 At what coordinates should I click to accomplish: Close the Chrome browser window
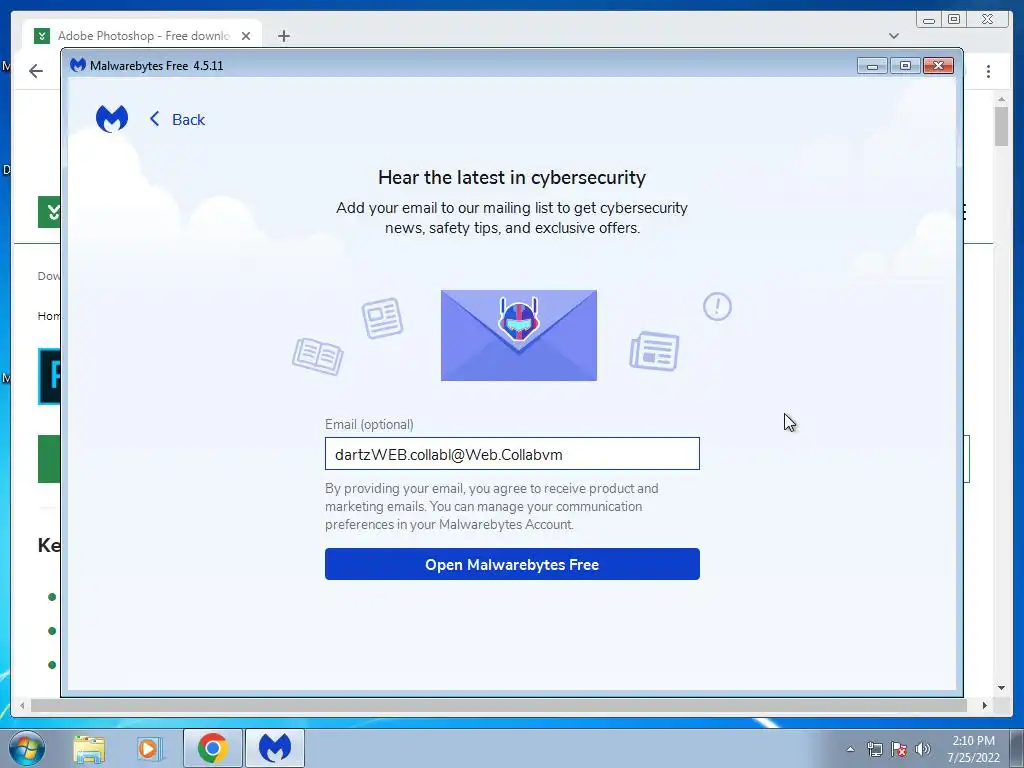[x=988, y=20]
